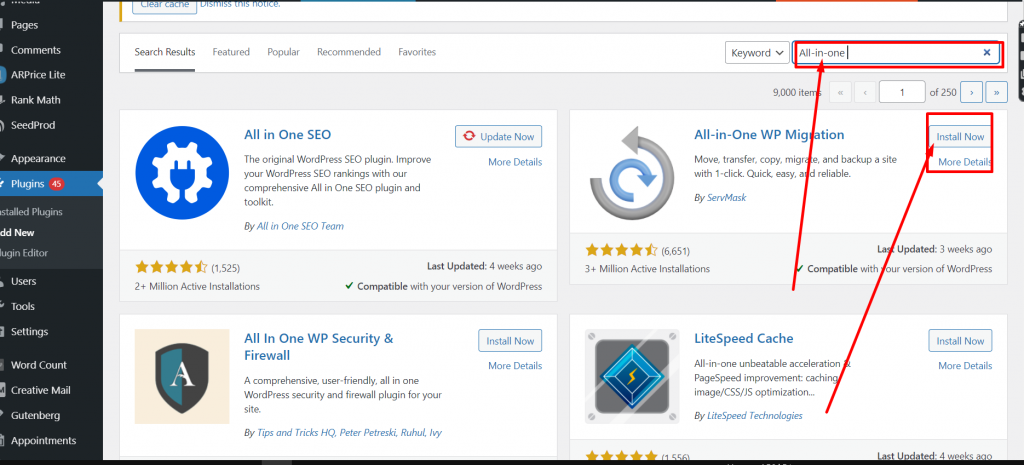Click the 45 plugin updates badge
Screen dimensions: 1024x465
[x=57, y=184]
